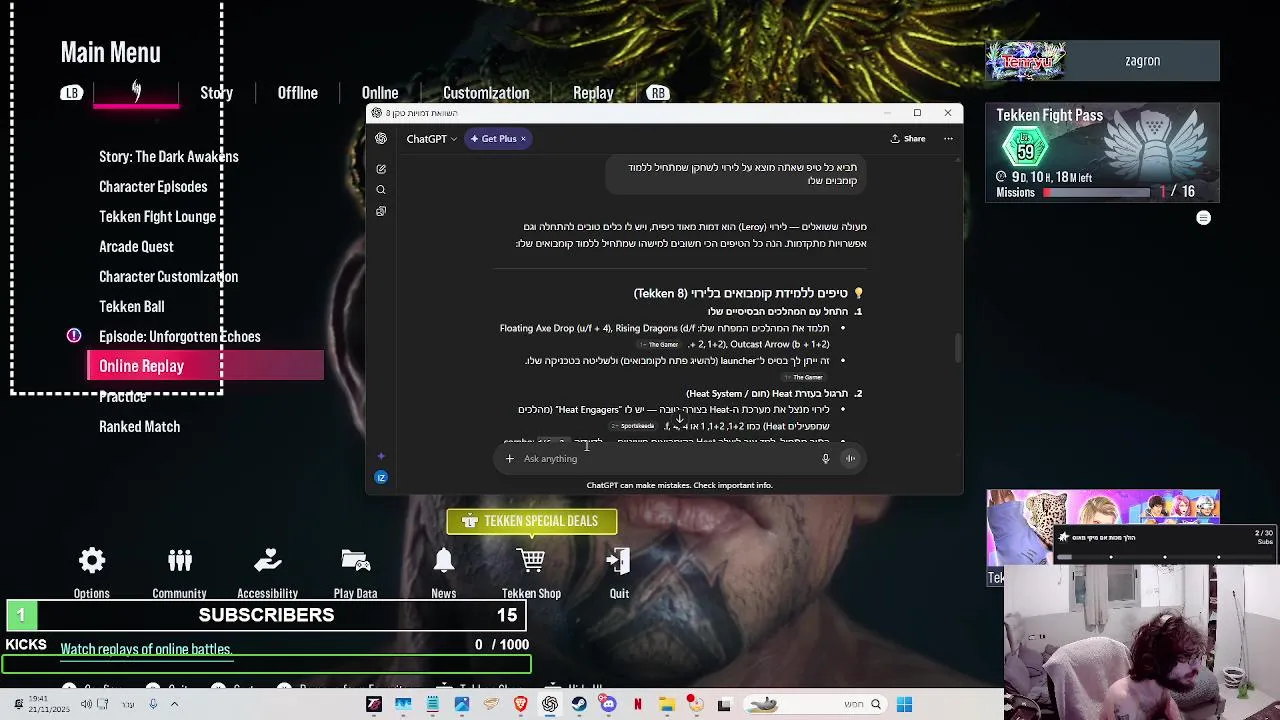Viewport: 1280px width, 720px height.
Task: Open the ChatGPT logo sidebar icon
Action: click(x=381, y=139)
